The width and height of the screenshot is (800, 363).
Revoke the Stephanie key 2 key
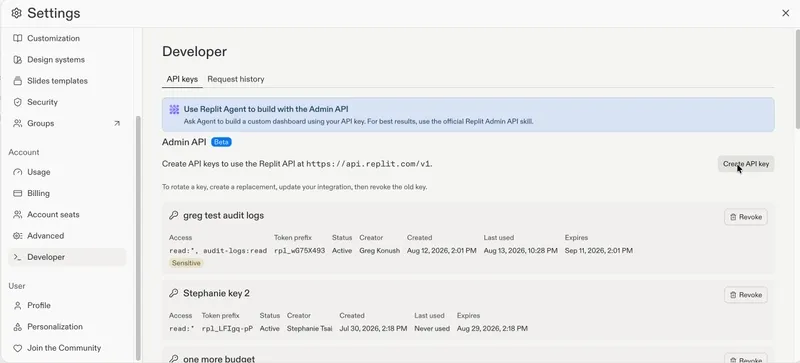click(746, 295)
